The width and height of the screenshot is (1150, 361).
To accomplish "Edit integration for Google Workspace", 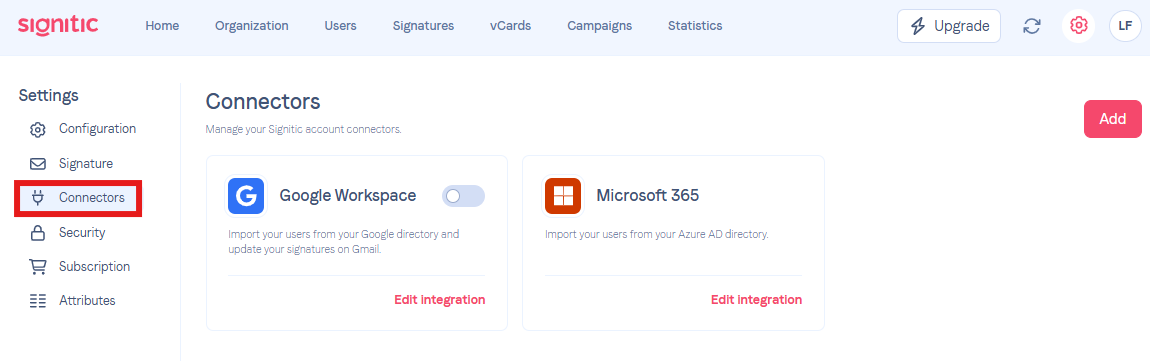I will (x=439, y=299).
